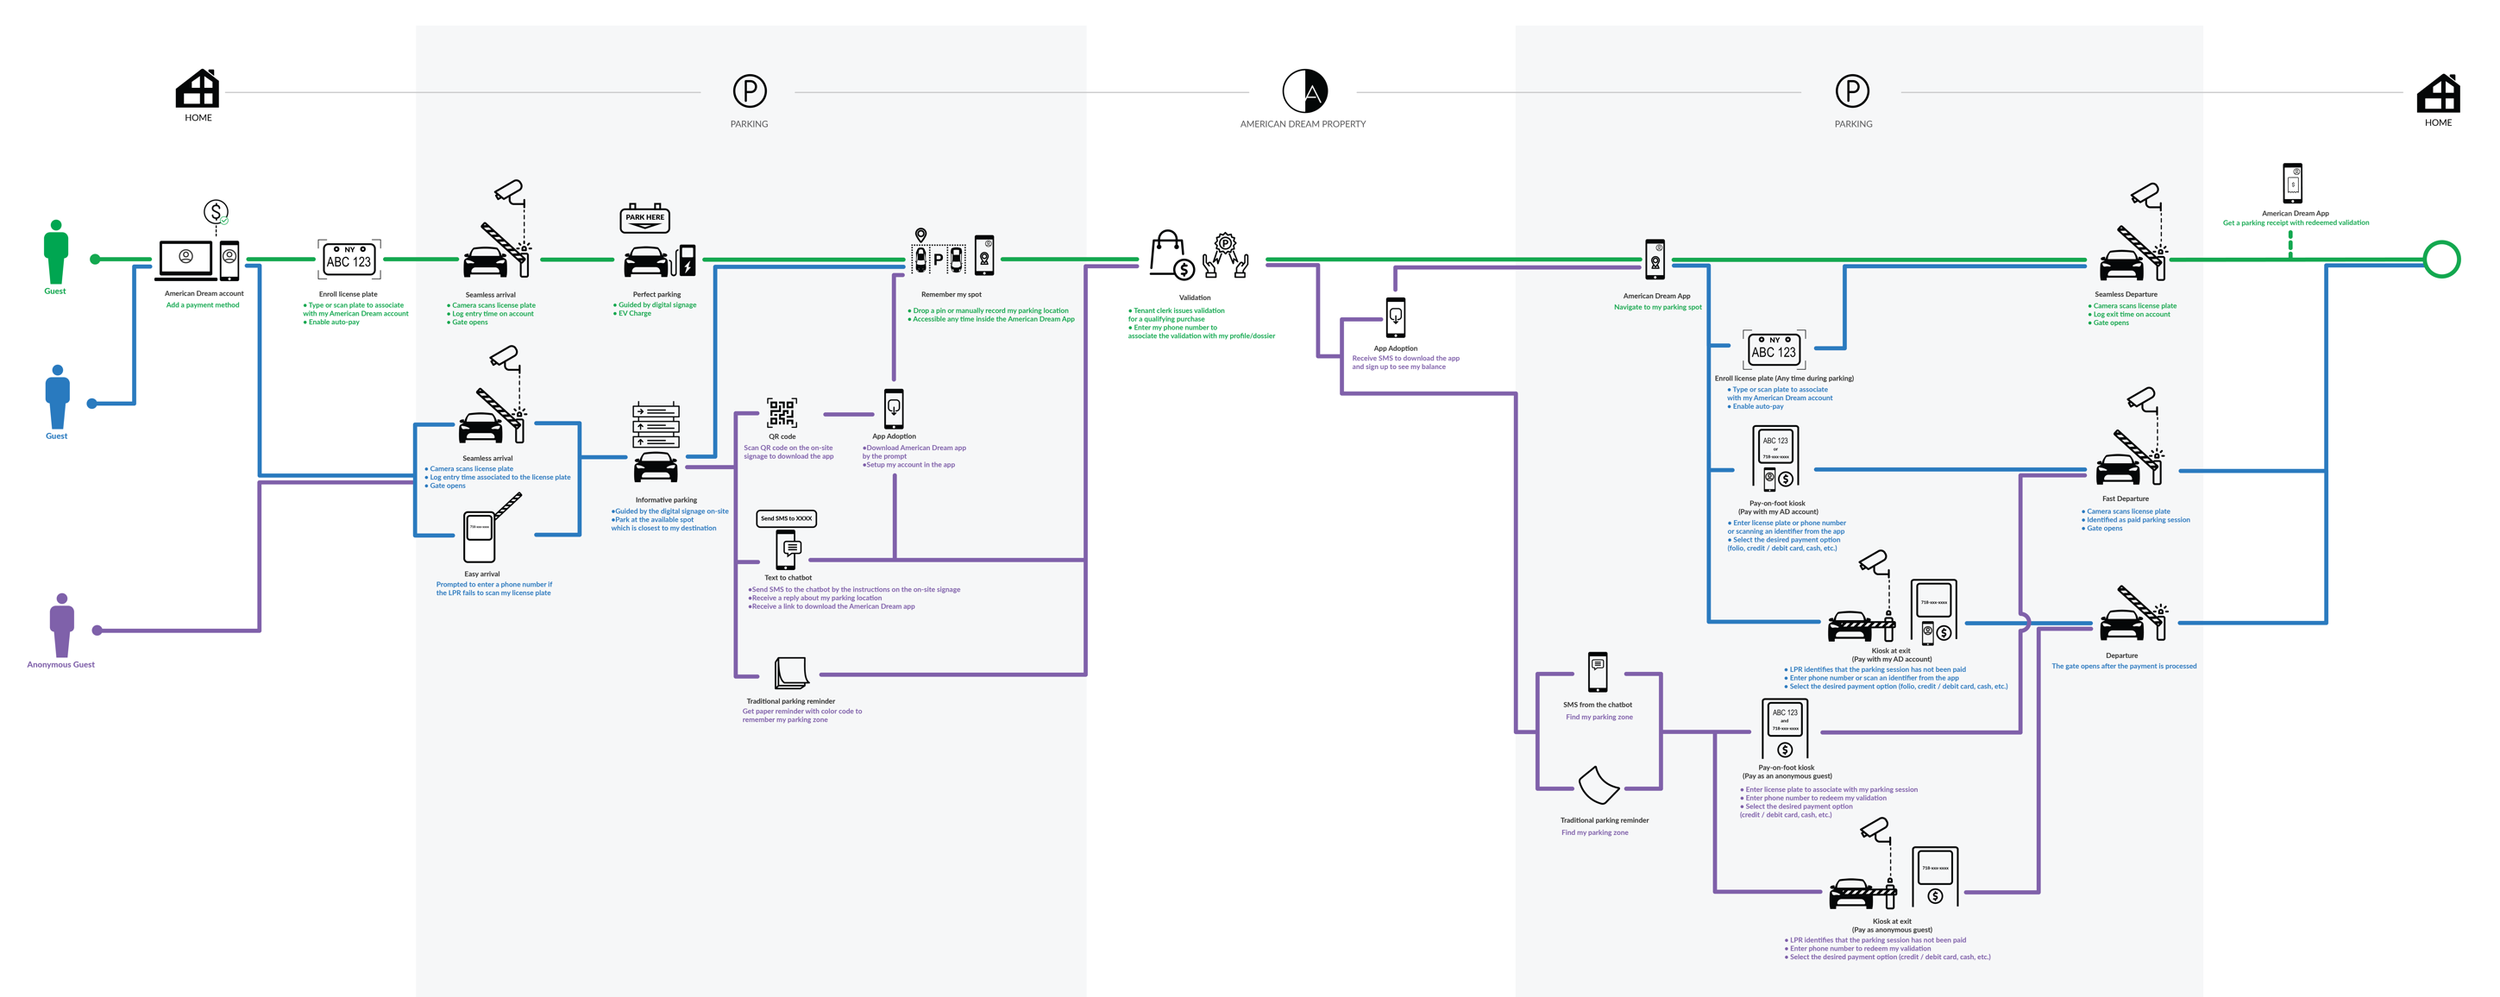Image resolution: width=2500 pixels, height=997 pixels.
Task: Click the Perfect parking PARK HERE icon
Action: [645, 218]
